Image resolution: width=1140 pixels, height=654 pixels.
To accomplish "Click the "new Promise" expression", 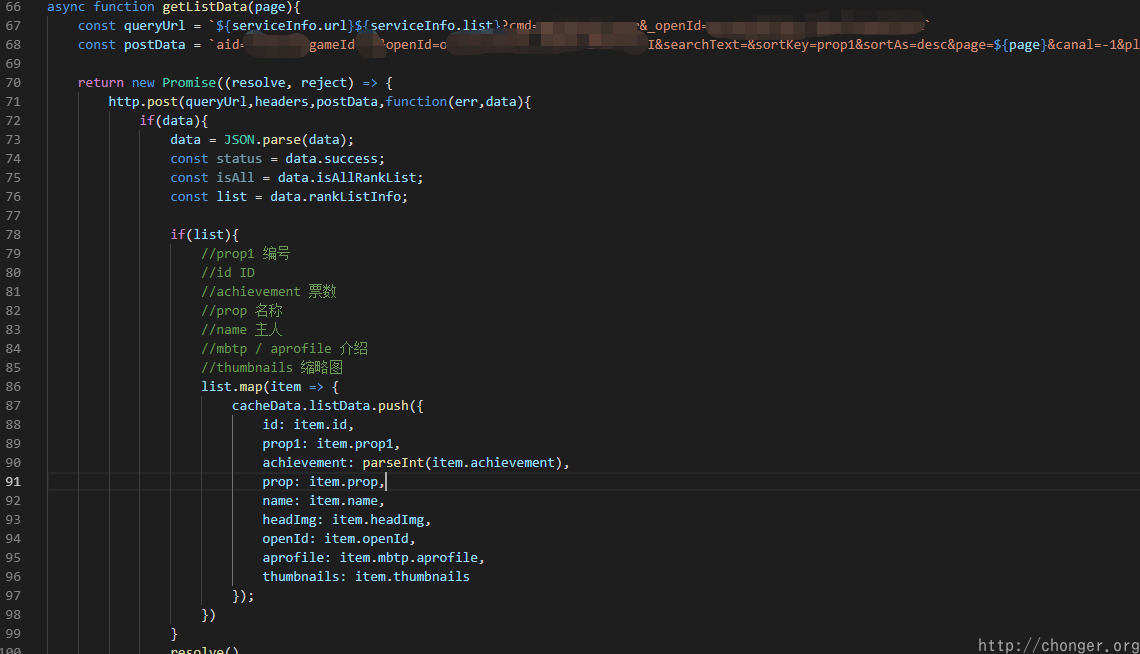I will tap(166, 83).
